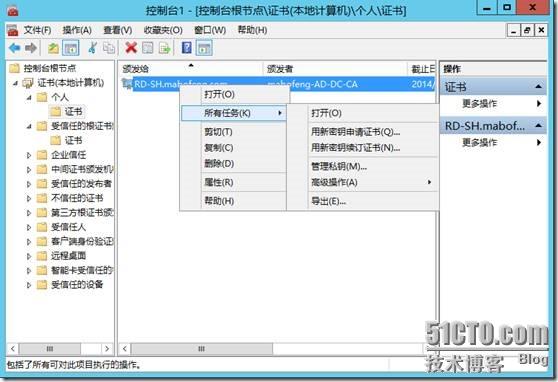Open the 帮助(H) menu in menu bar
The image size is (558, 382).
point(253,30)
